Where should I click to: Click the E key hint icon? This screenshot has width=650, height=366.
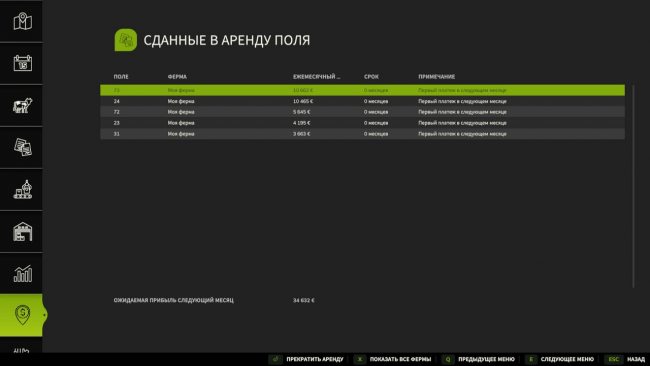coord(531,359)
